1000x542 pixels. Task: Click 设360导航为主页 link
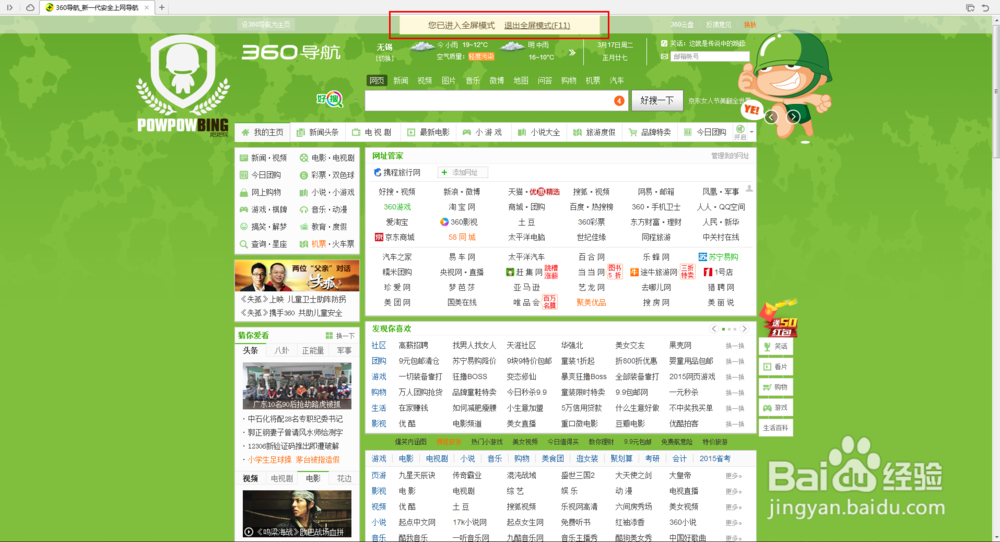tap(265, 25)
